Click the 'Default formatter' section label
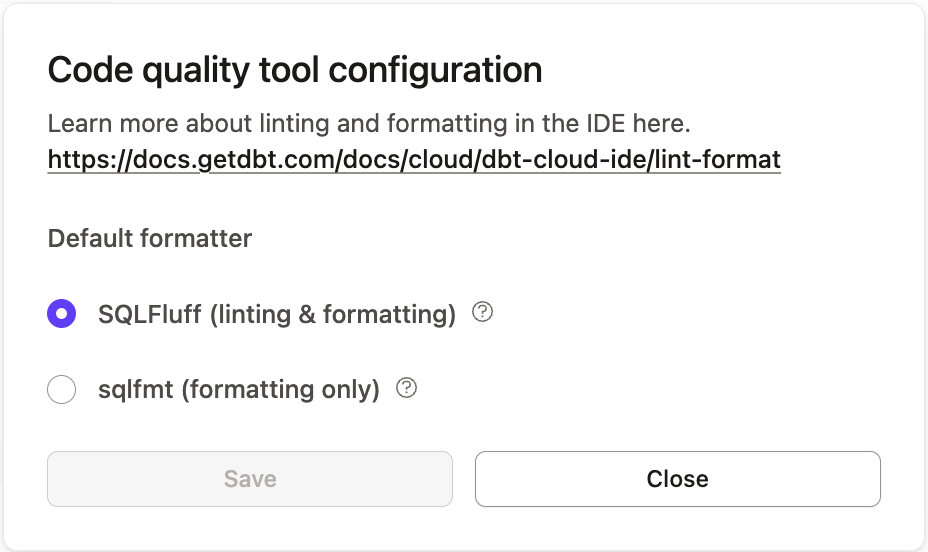The image size is (928, 552). tap(150, 238)
